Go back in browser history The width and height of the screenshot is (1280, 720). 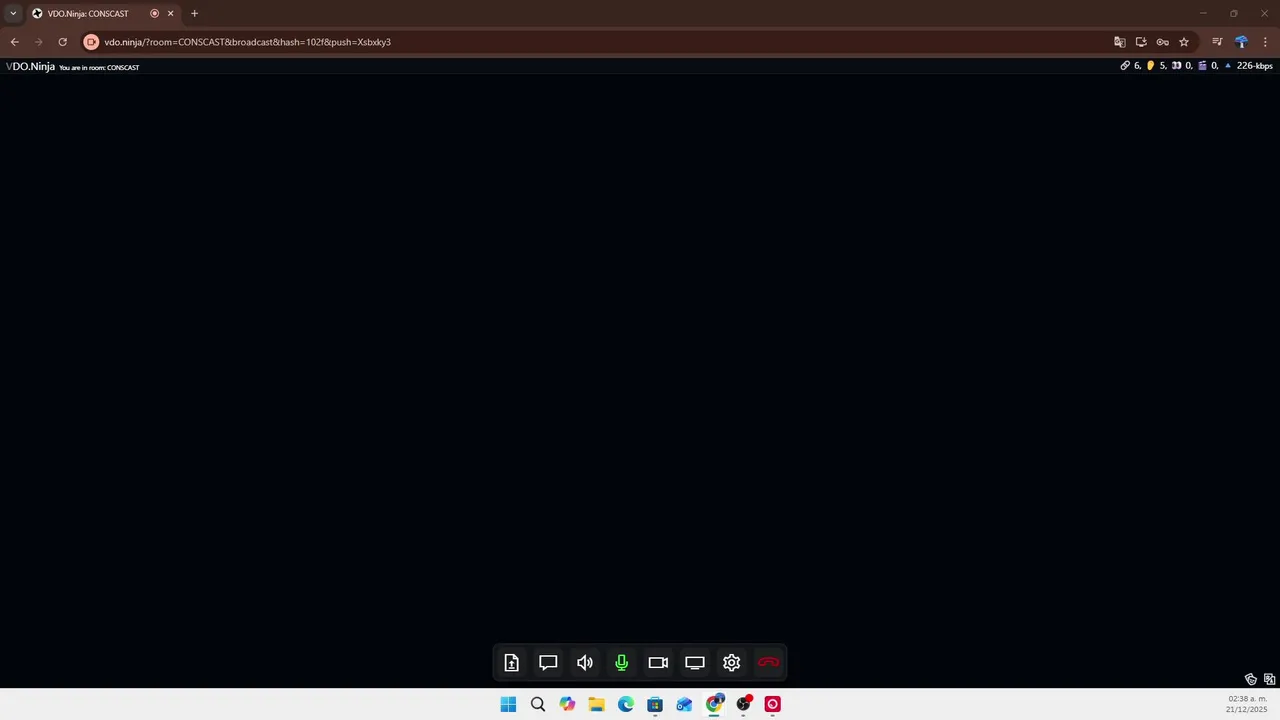tap(14, 42)
